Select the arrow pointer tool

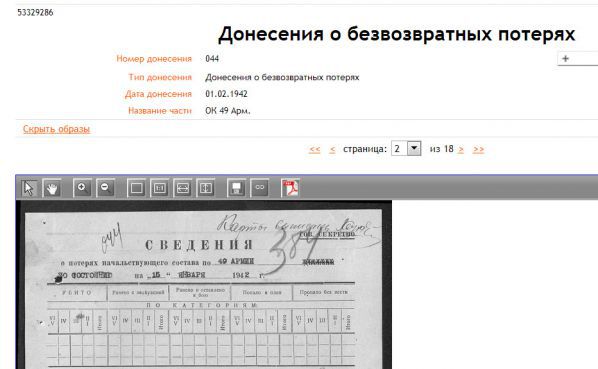29,188
